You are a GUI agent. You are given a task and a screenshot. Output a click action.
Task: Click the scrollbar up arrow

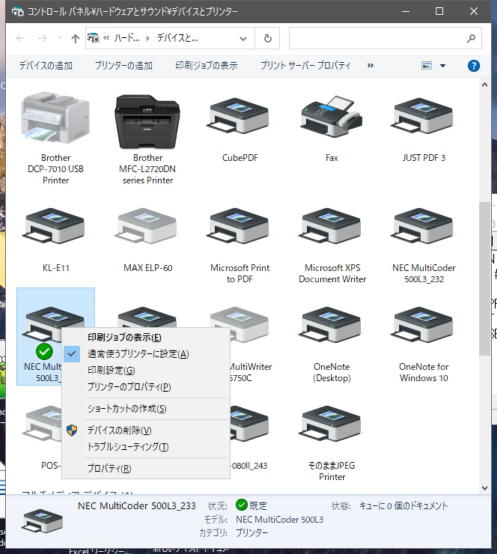pos(484,85)
